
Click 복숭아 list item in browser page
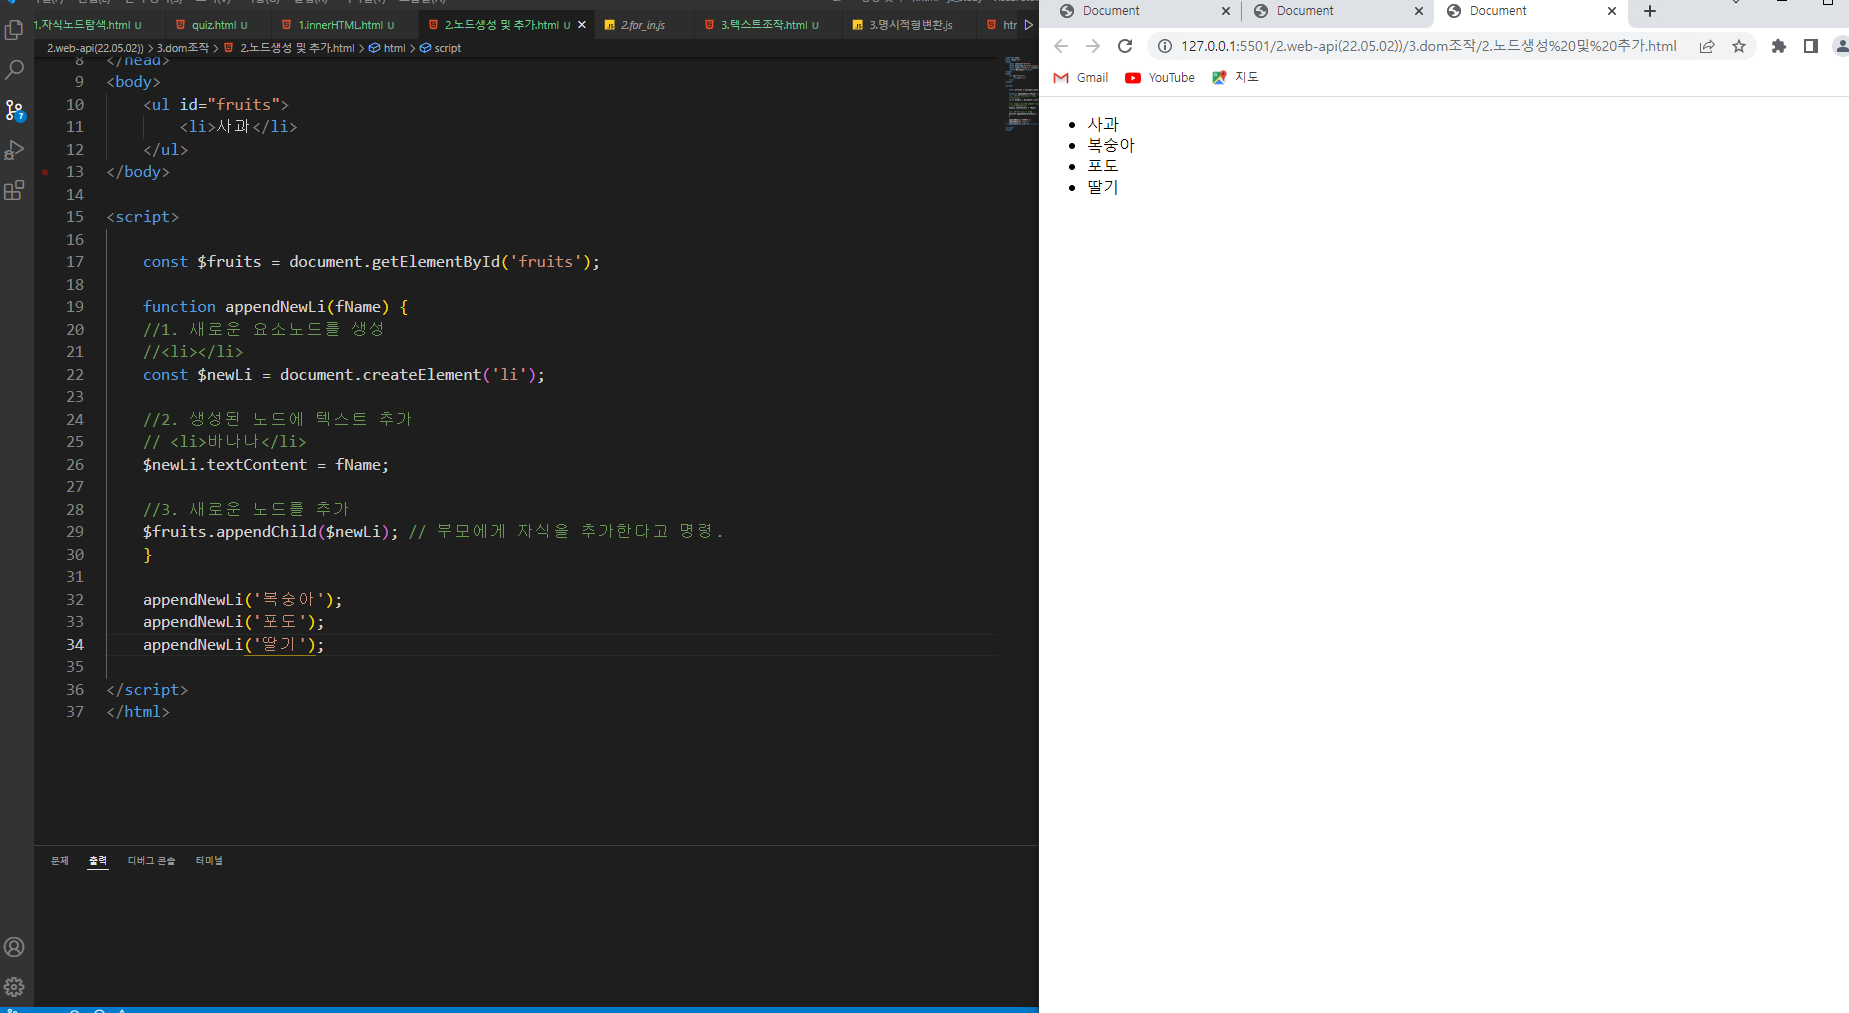click(1111, 145)
